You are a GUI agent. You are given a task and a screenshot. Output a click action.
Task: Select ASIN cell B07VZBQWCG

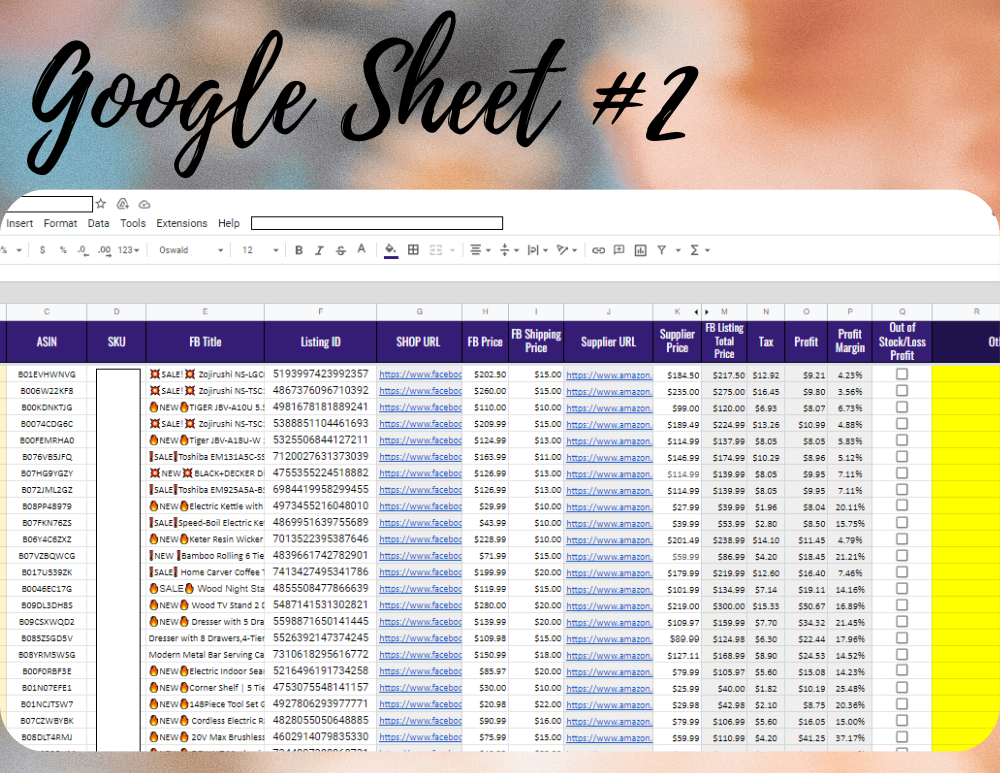(x=47, y=556)
